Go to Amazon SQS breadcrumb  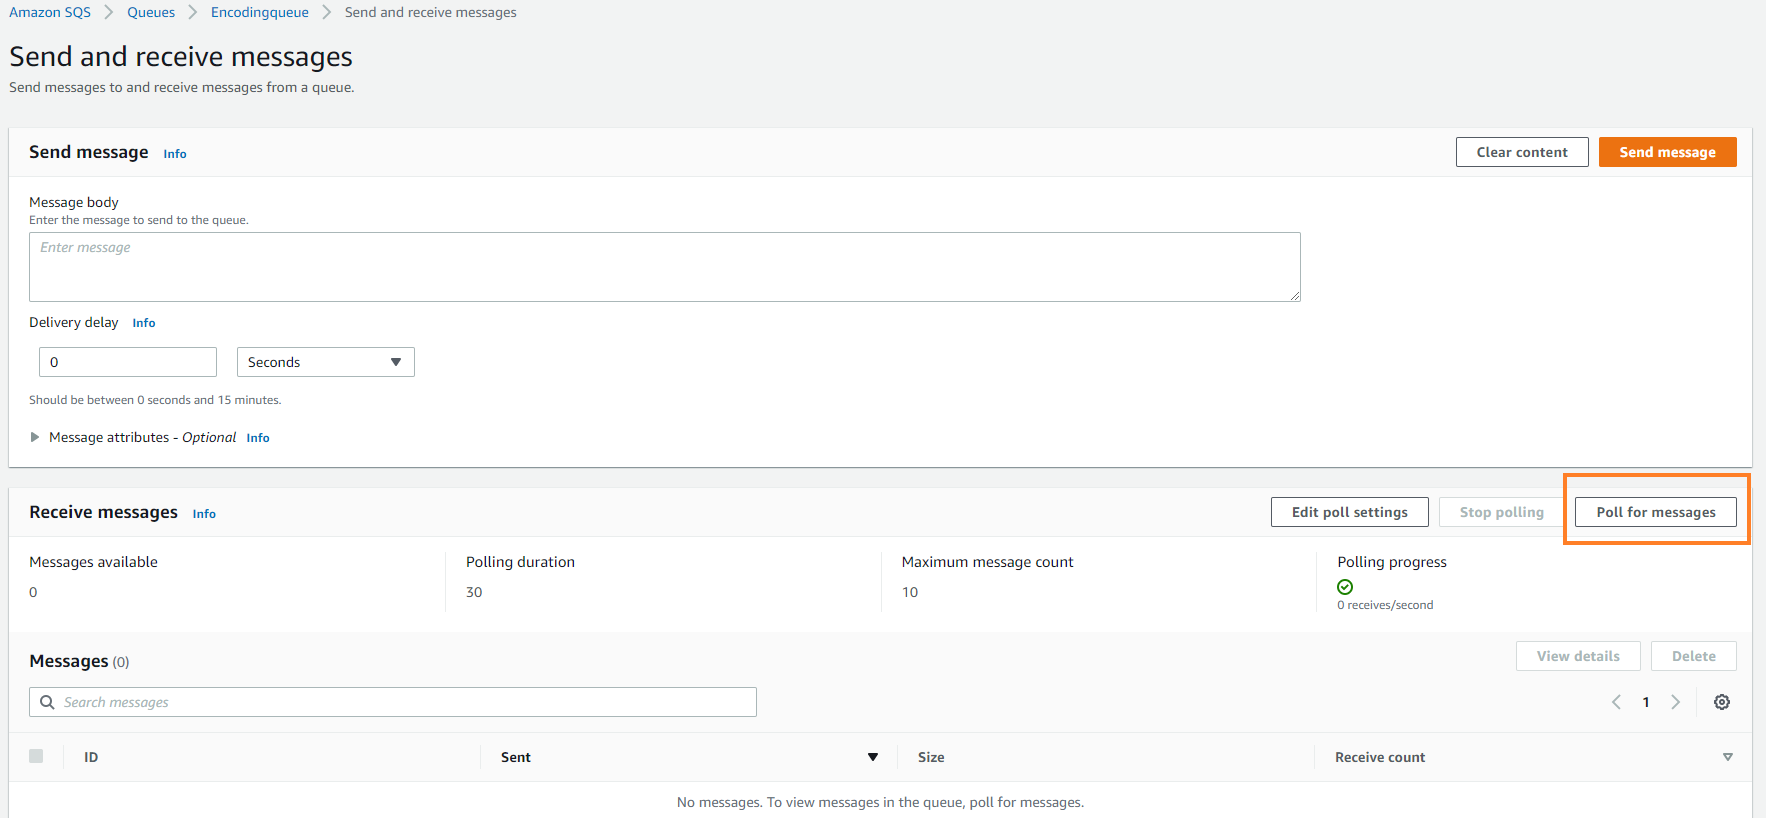pos(50,12)
